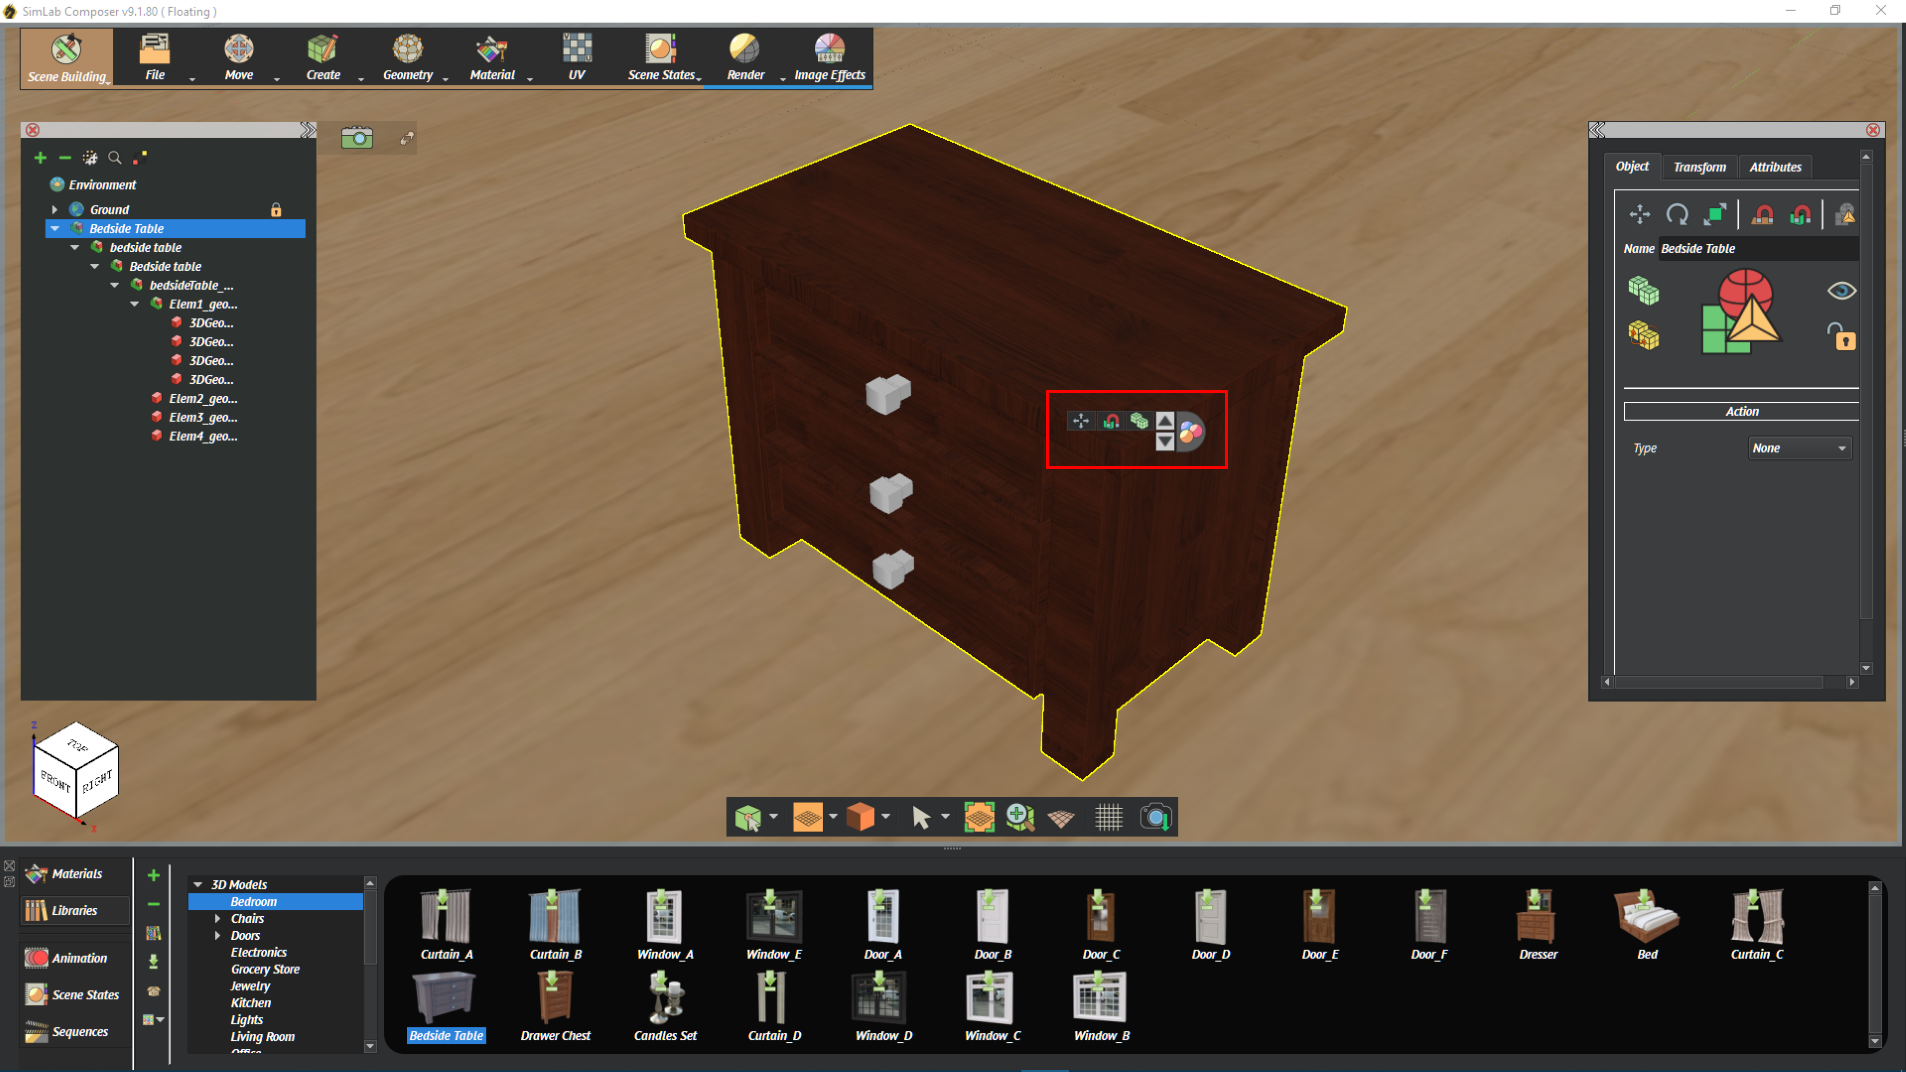This screenshot has height=1072, width=1906.
Task: Click the Geometry toolbar icon
Action: coord(407,57)
